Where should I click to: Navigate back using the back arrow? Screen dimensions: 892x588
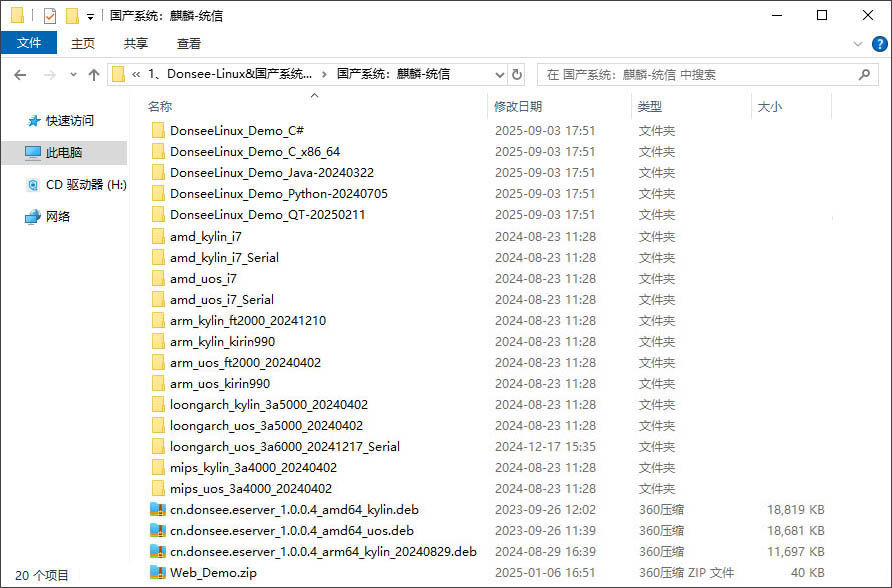[20, 74]
